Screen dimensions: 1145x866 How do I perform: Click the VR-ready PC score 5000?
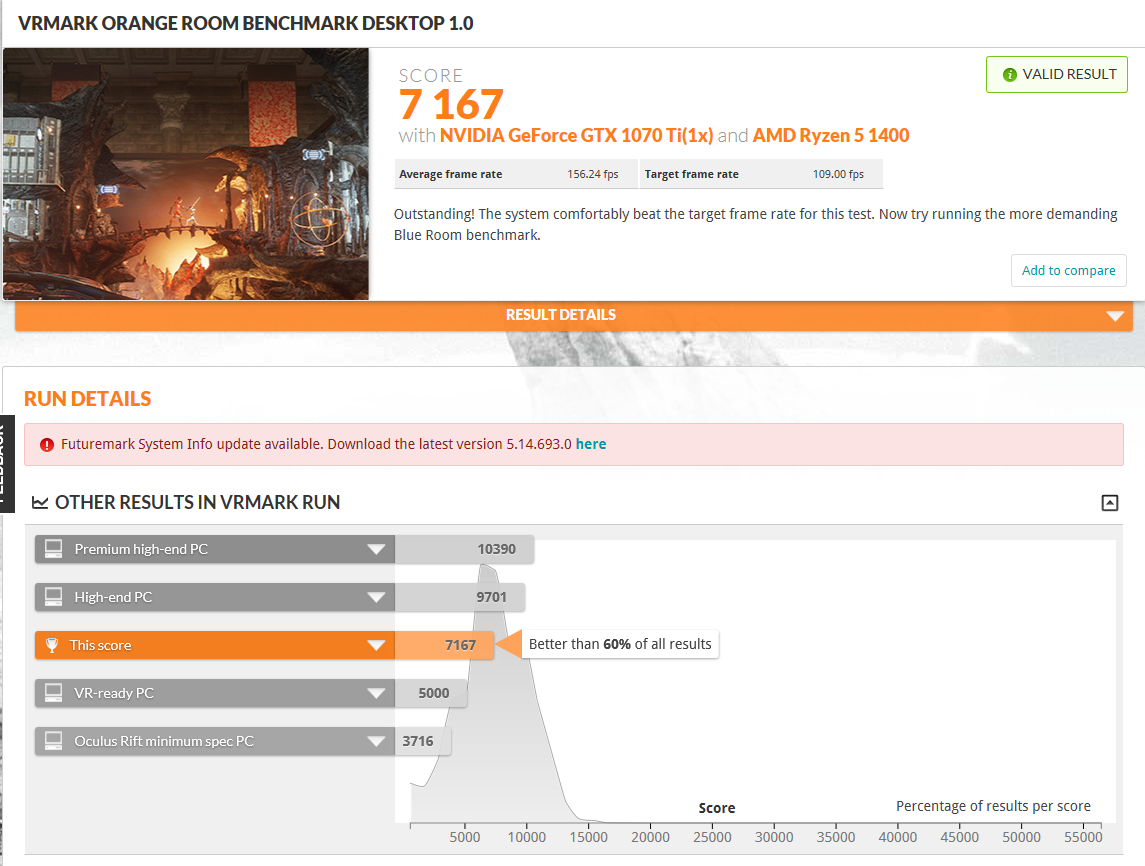(x=434, y=693)
